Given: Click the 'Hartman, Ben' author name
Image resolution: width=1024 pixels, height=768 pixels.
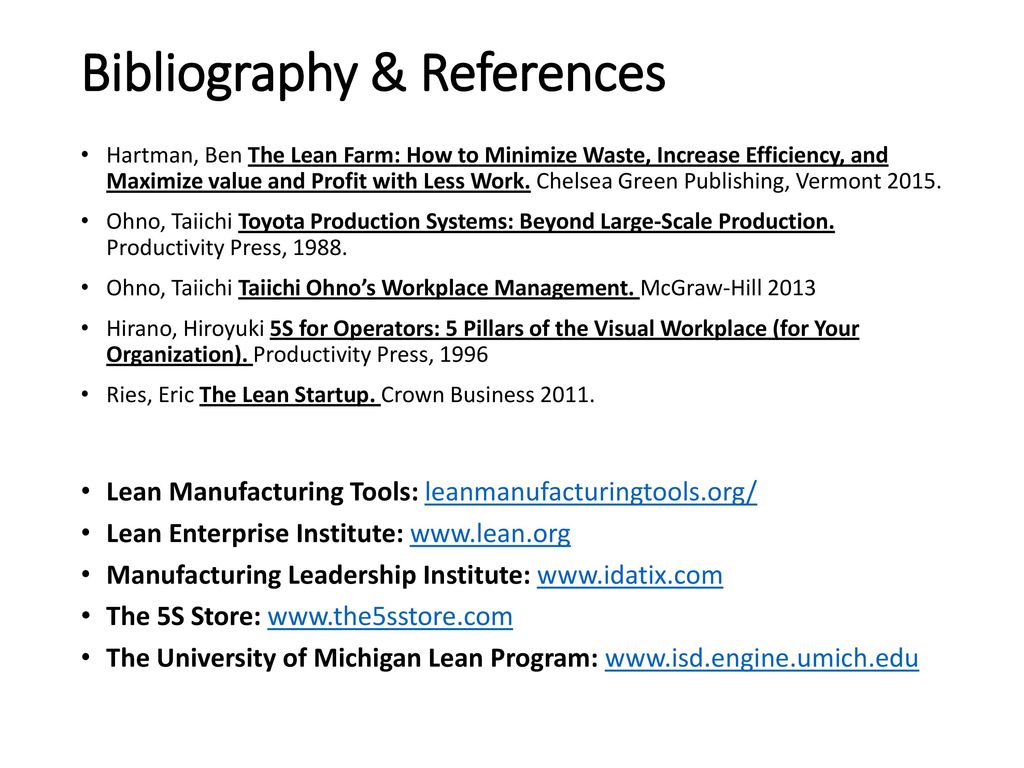Looking at the screenshot, I should [174, 155].
